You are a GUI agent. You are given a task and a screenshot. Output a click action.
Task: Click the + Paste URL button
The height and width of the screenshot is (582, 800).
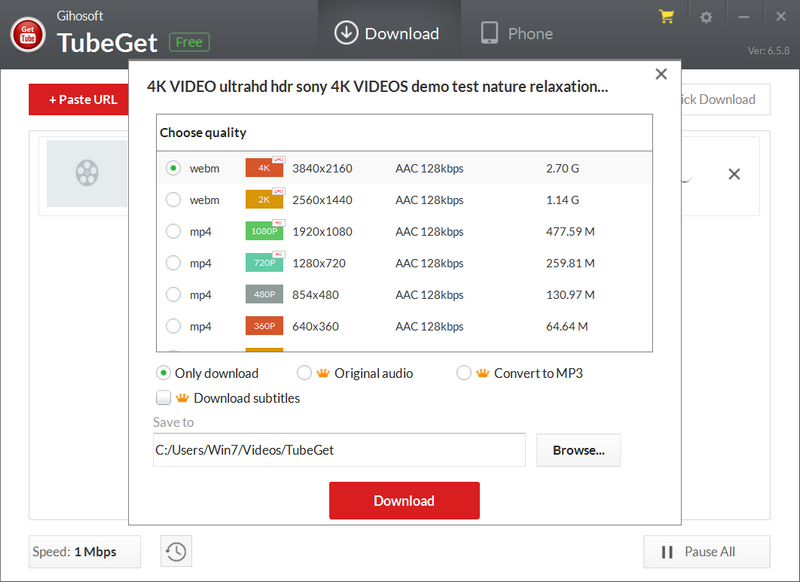coord(79,99)
